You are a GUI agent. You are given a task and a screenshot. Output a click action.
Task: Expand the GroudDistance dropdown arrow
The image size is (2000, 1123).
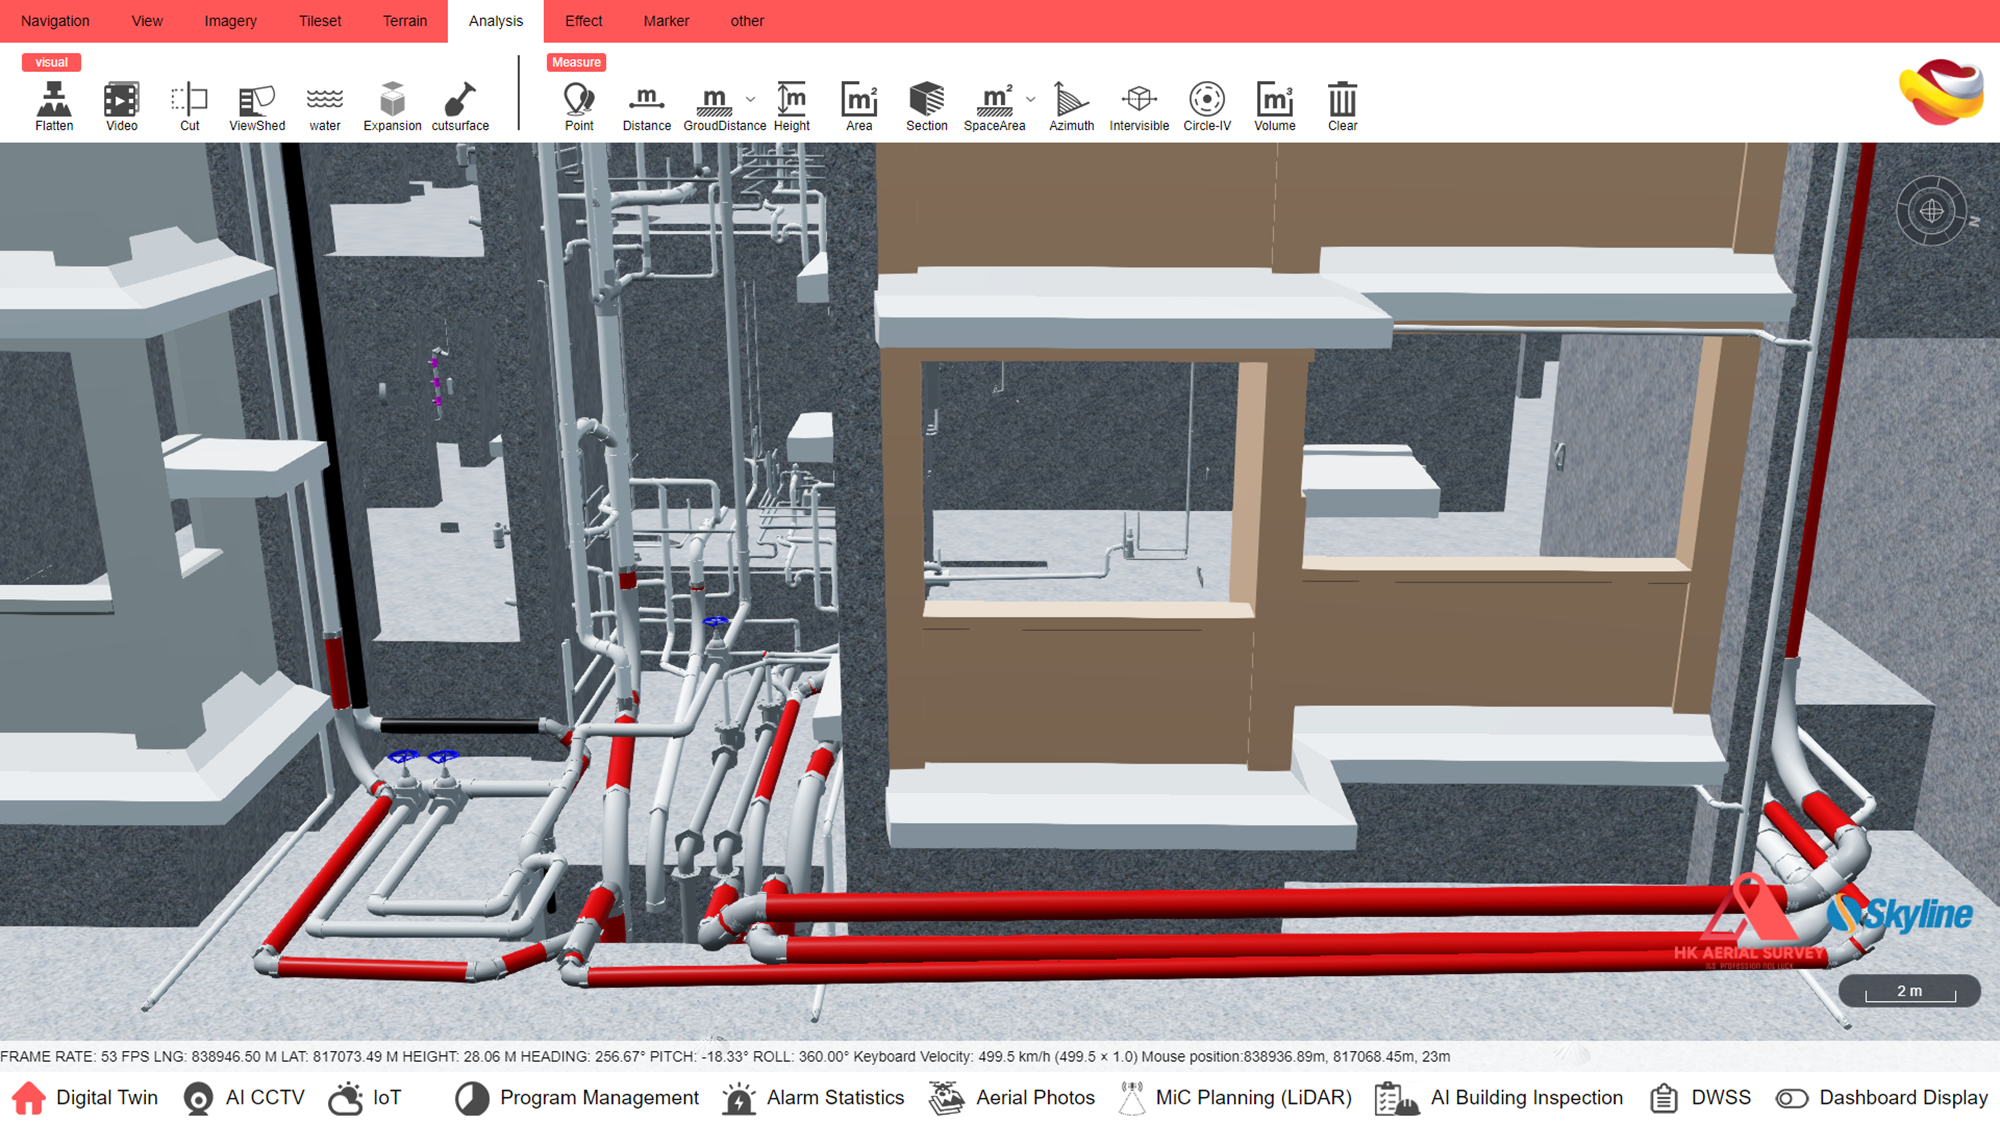click(751, 99)
